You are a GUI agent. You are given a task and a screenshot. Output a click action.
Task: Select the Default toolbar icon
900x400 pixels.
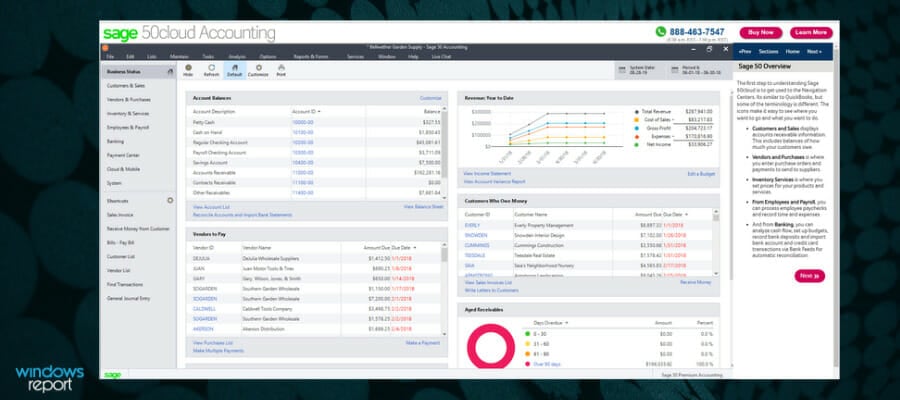point(234,70)
